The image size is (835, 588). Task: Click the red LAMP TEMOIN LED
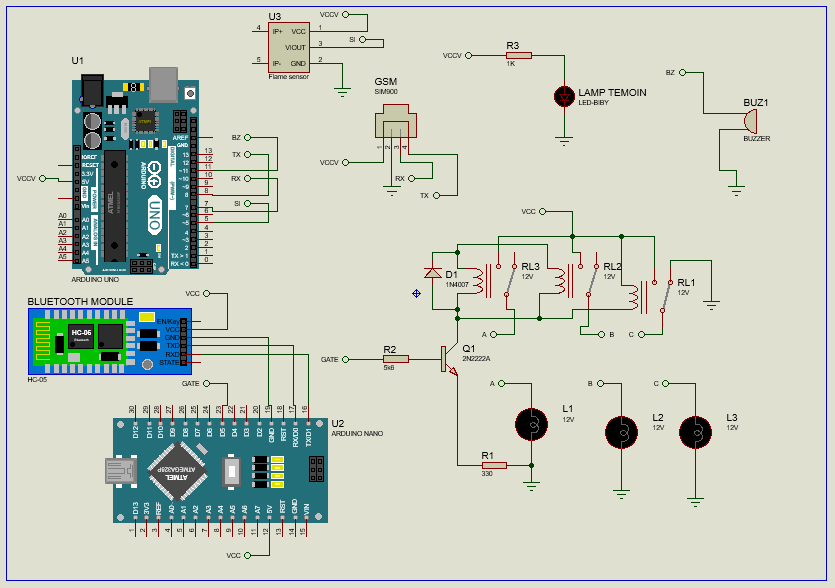point(565,97)
